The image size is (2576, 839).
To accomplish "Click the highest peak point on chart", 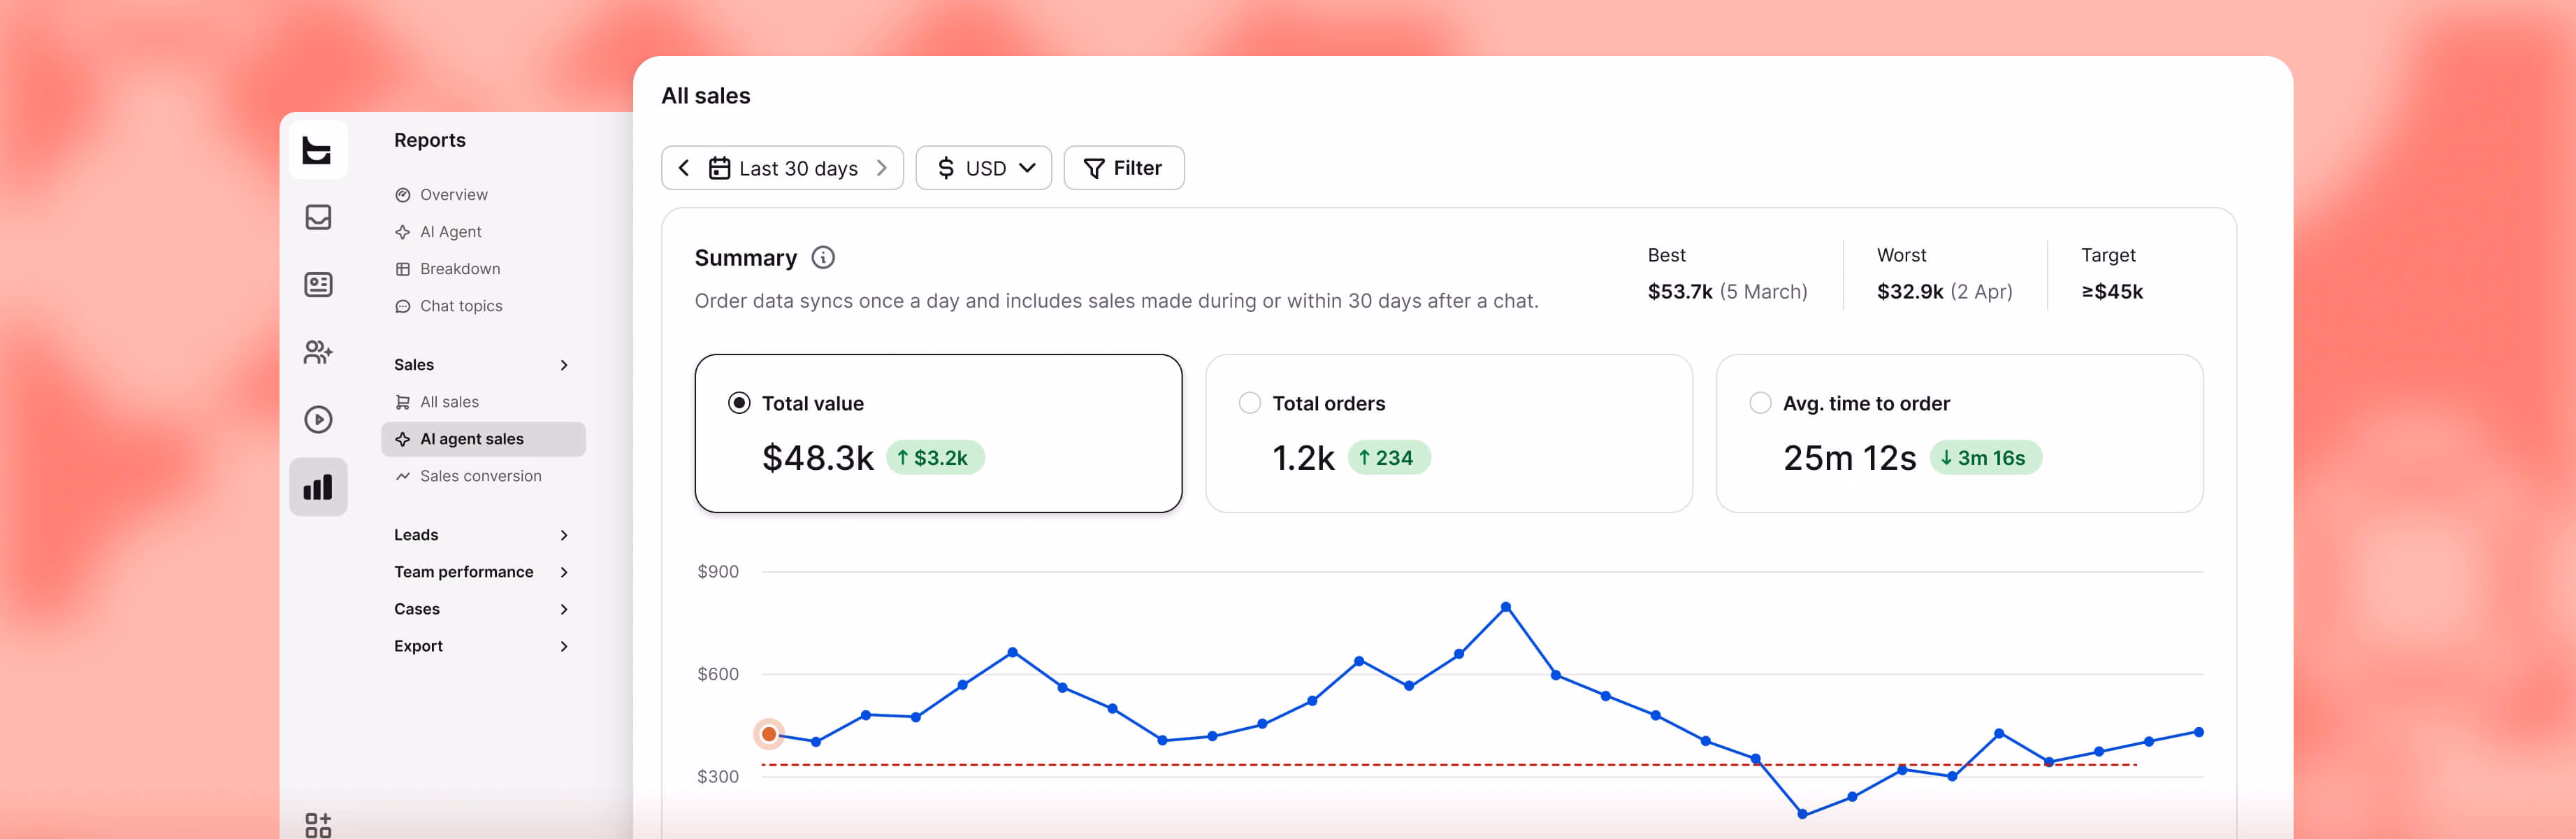I will click(x=1506, y=607).
